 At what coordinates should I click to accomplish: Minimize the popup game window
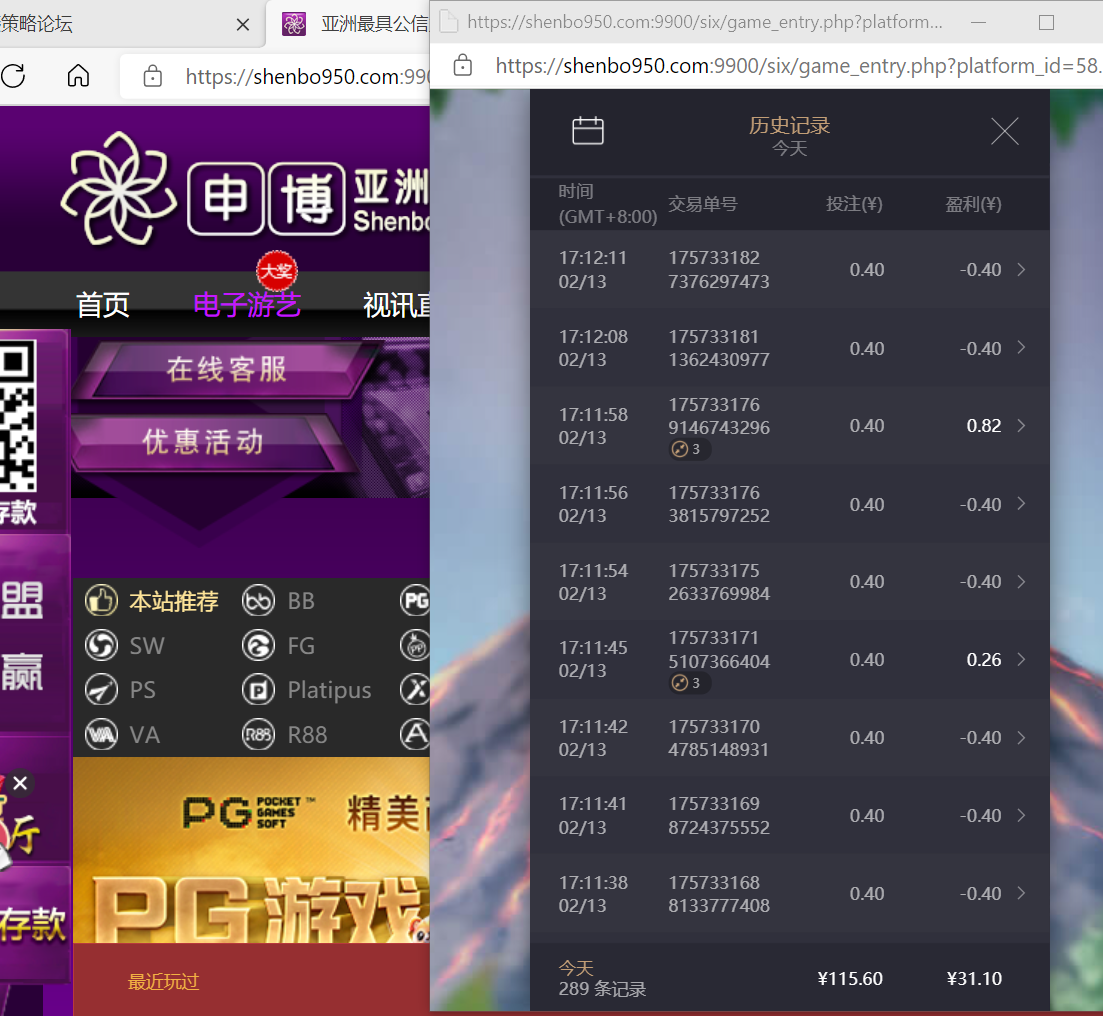tap(978, 23)
